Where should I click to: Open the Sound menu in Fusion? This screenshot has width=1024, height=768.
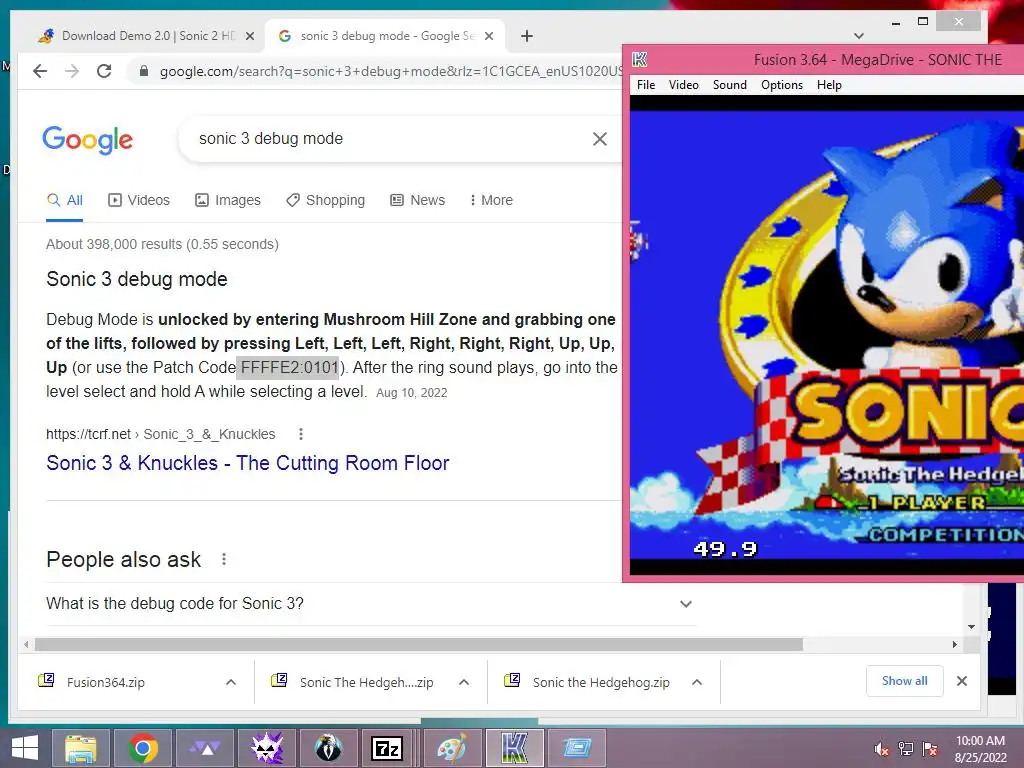pyautogui.click(x=729, y=85)
